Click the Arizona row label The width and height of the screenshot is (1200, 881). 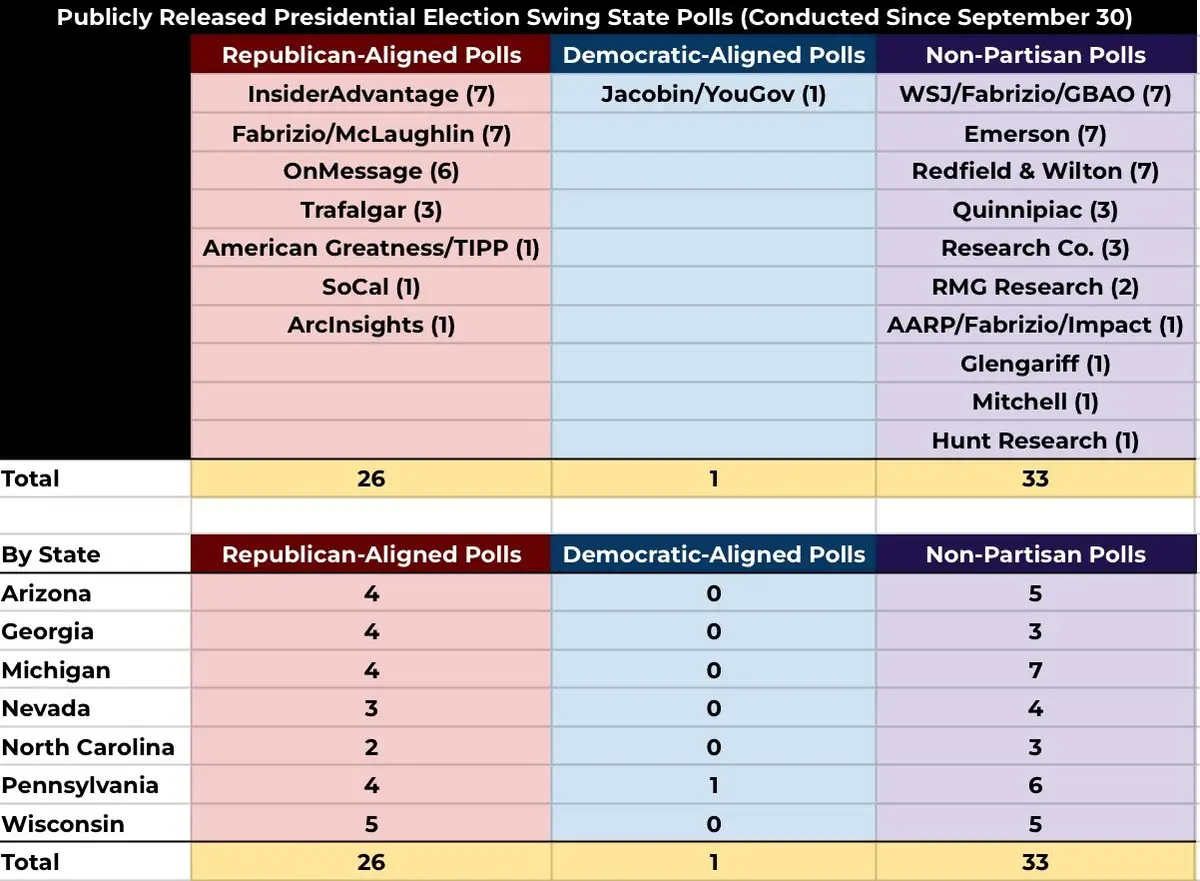tap(46, 593)
